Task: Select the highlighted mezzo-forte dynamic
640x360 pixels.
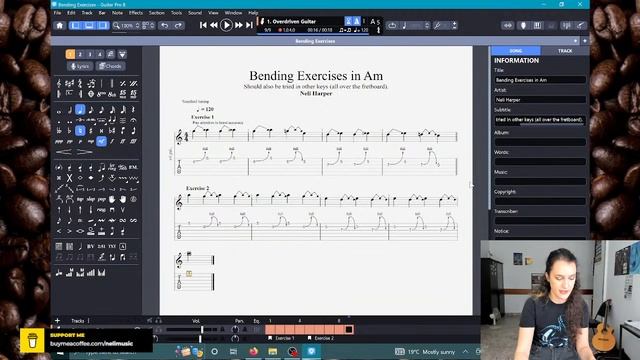Action: (101, 141)
